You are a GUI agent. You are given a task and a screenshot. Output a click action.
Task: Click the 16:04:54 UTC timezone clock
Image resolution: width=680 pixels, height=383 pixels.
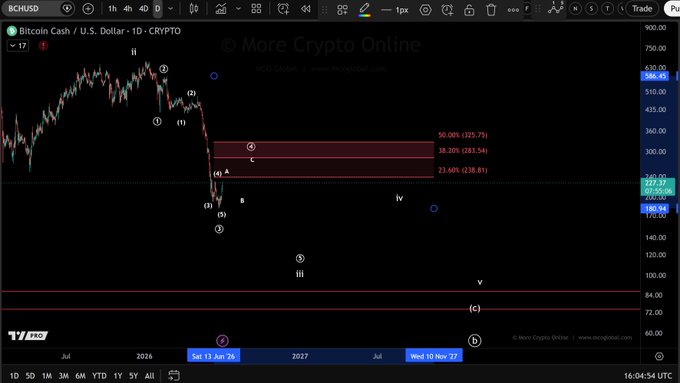pyautogui.click(x=648, y=376)
